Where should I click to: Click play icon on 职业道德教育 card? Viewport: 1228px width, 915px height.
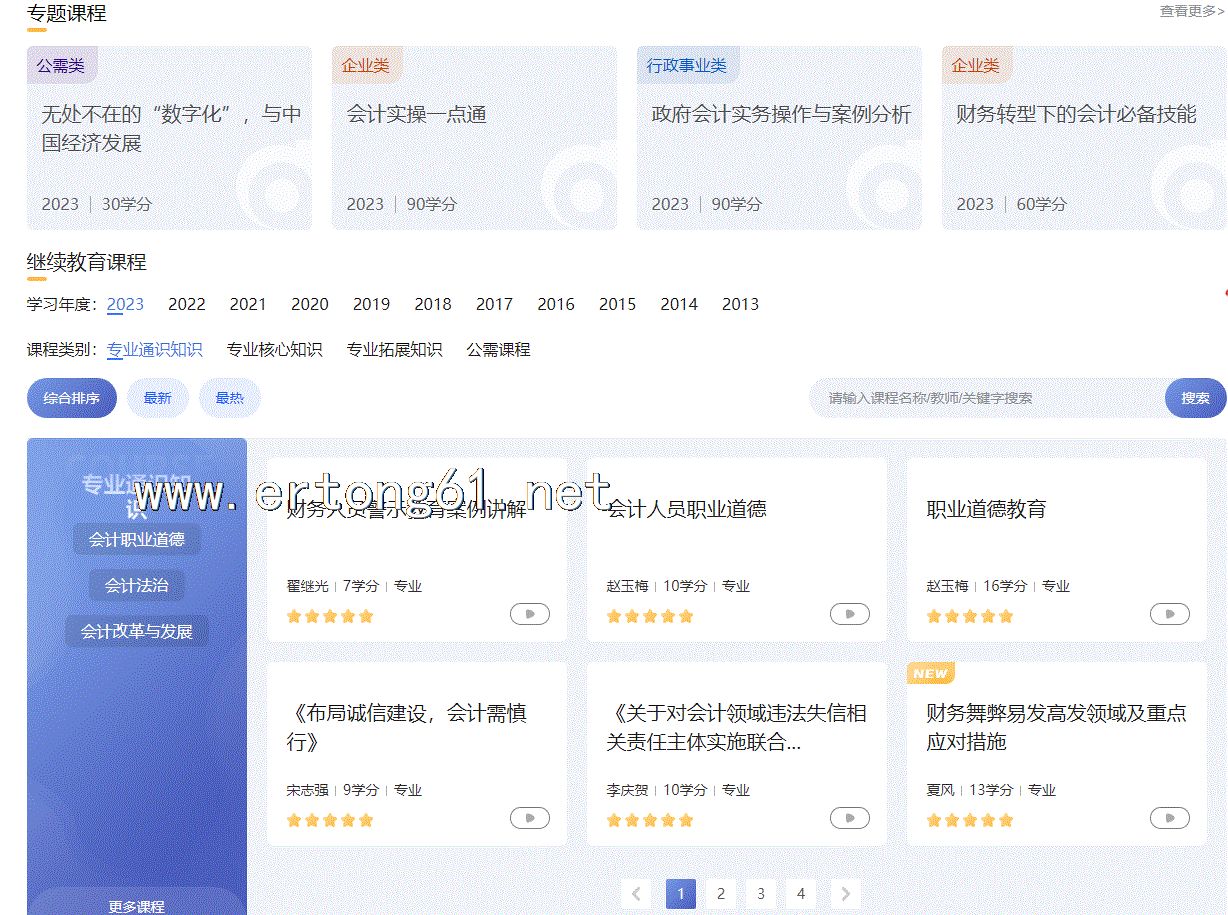click(x=1169, y=614)
